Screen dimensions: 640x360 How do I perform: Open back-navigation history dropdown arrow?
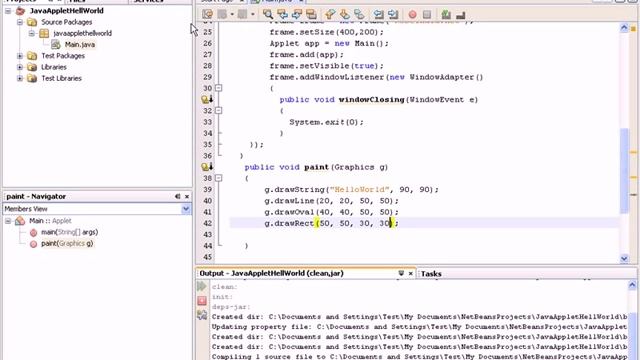232,15
